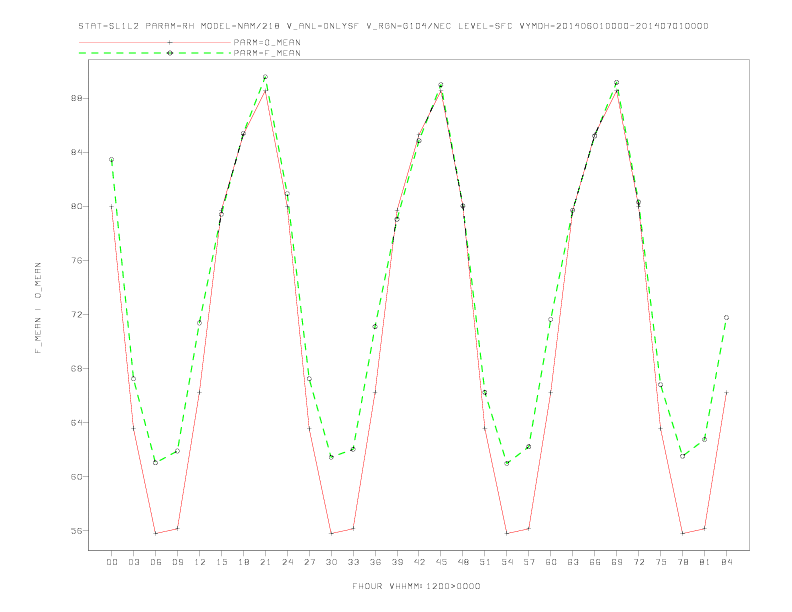The image size is (792, 612).
Task: Click x-axis tick label 21
Action: coord(265,562)
